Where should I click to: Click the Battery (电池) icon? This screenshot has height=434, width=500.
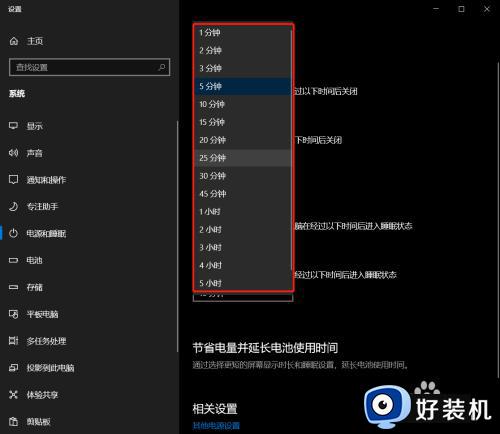(x=13, y=260)
